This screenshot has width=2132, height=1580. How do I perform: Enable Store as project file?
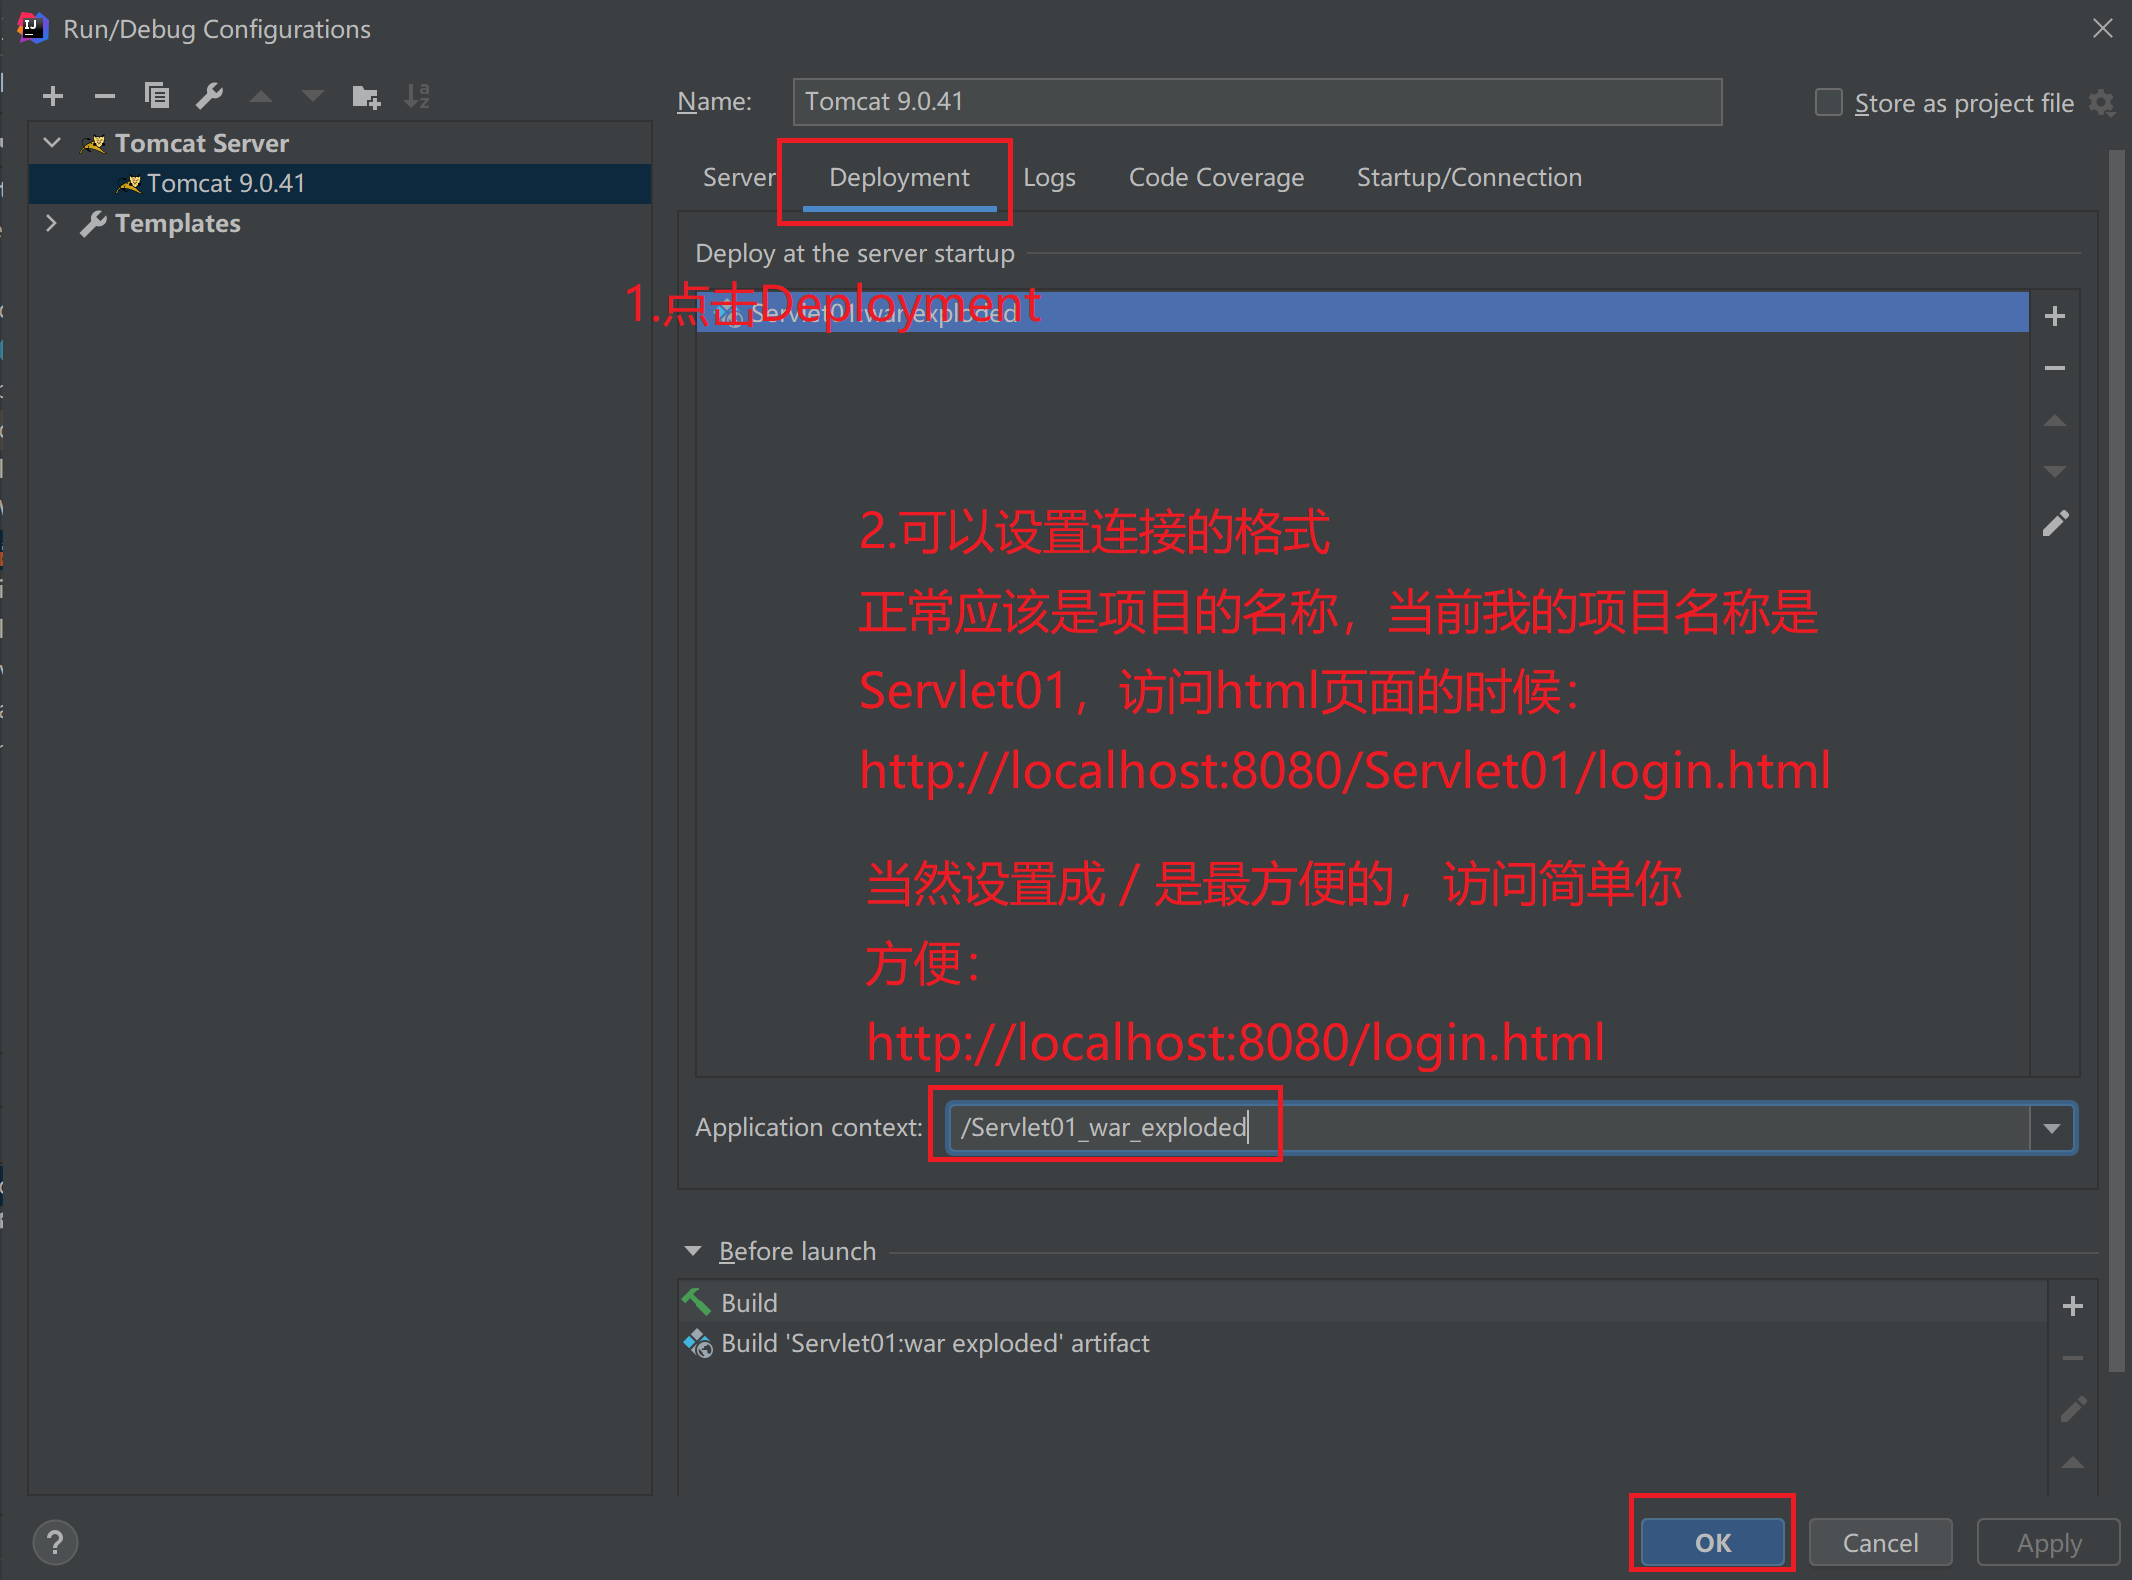(x=1828, y=102)
